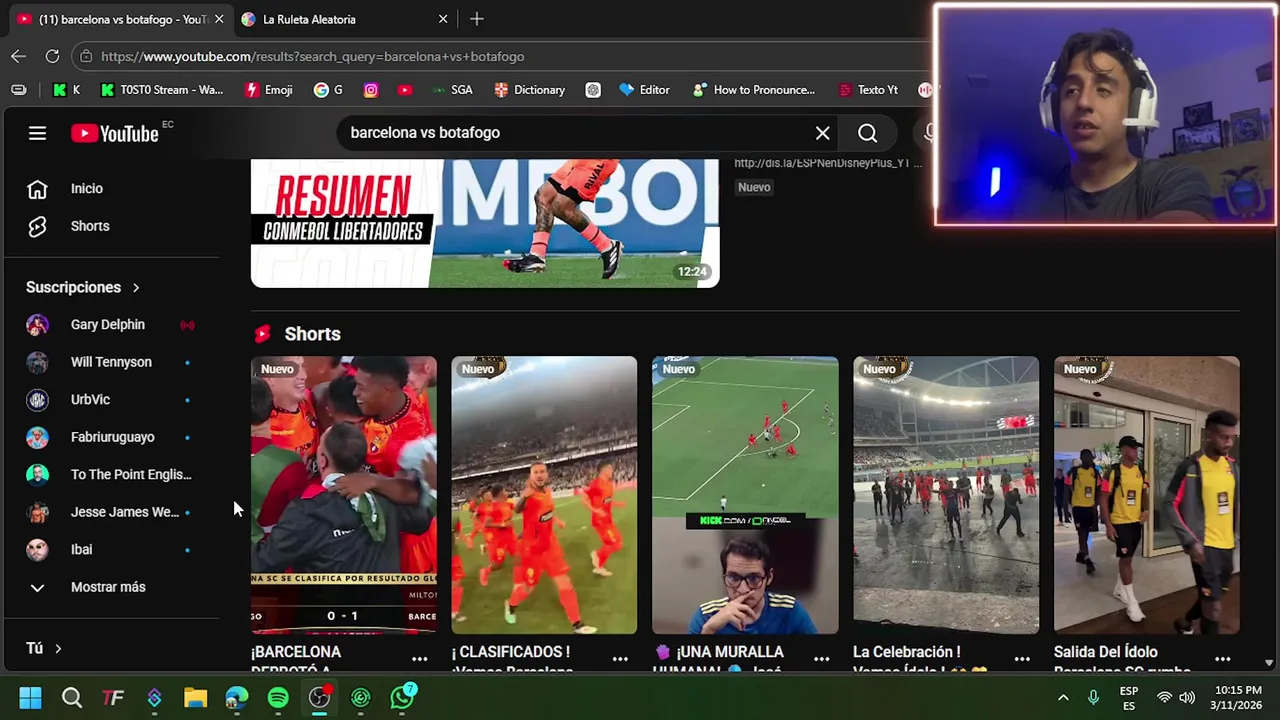This screenshot has width=1280, height=720.
Task: Expand Suscripciones section arrow
Action: tap(135, 288)
